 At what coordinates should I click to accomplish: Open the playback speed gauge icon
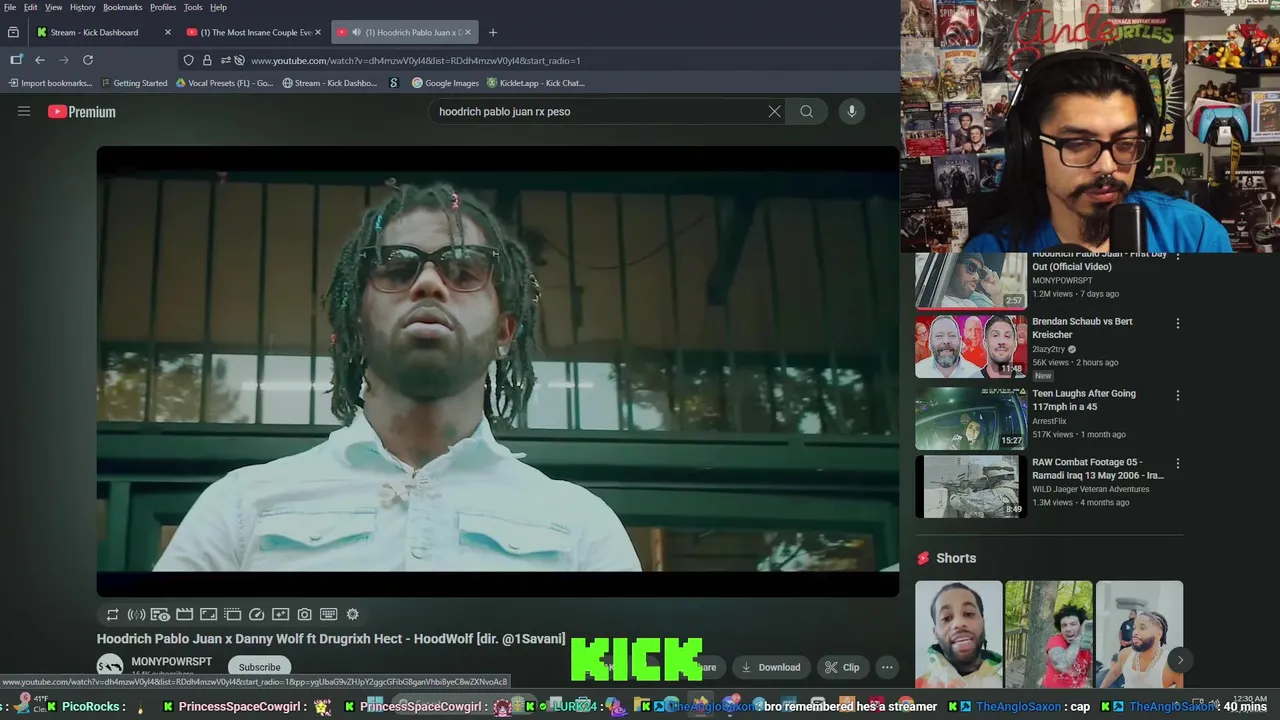click(x=256, y=614)
